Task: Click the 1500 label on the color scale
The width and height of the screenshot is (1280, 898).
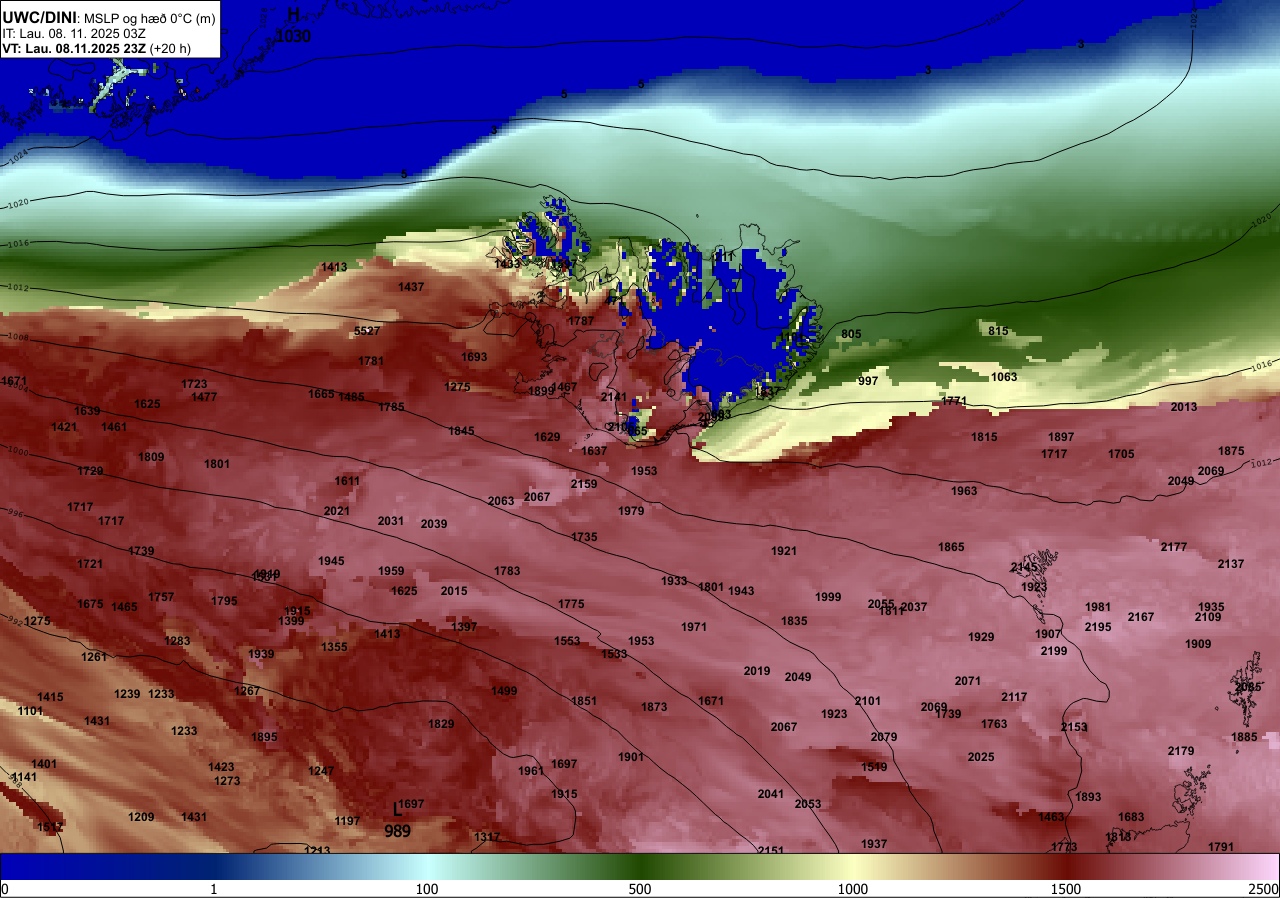Action: 1066,889
